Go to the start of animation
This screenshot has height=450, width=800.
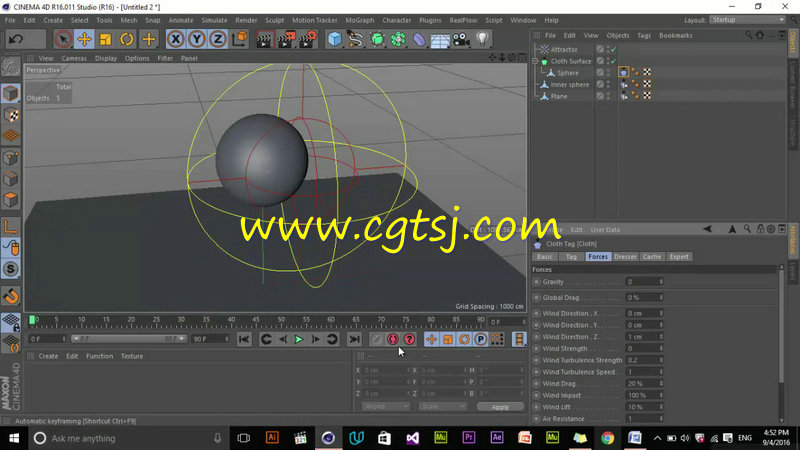[x=244, y=339]
